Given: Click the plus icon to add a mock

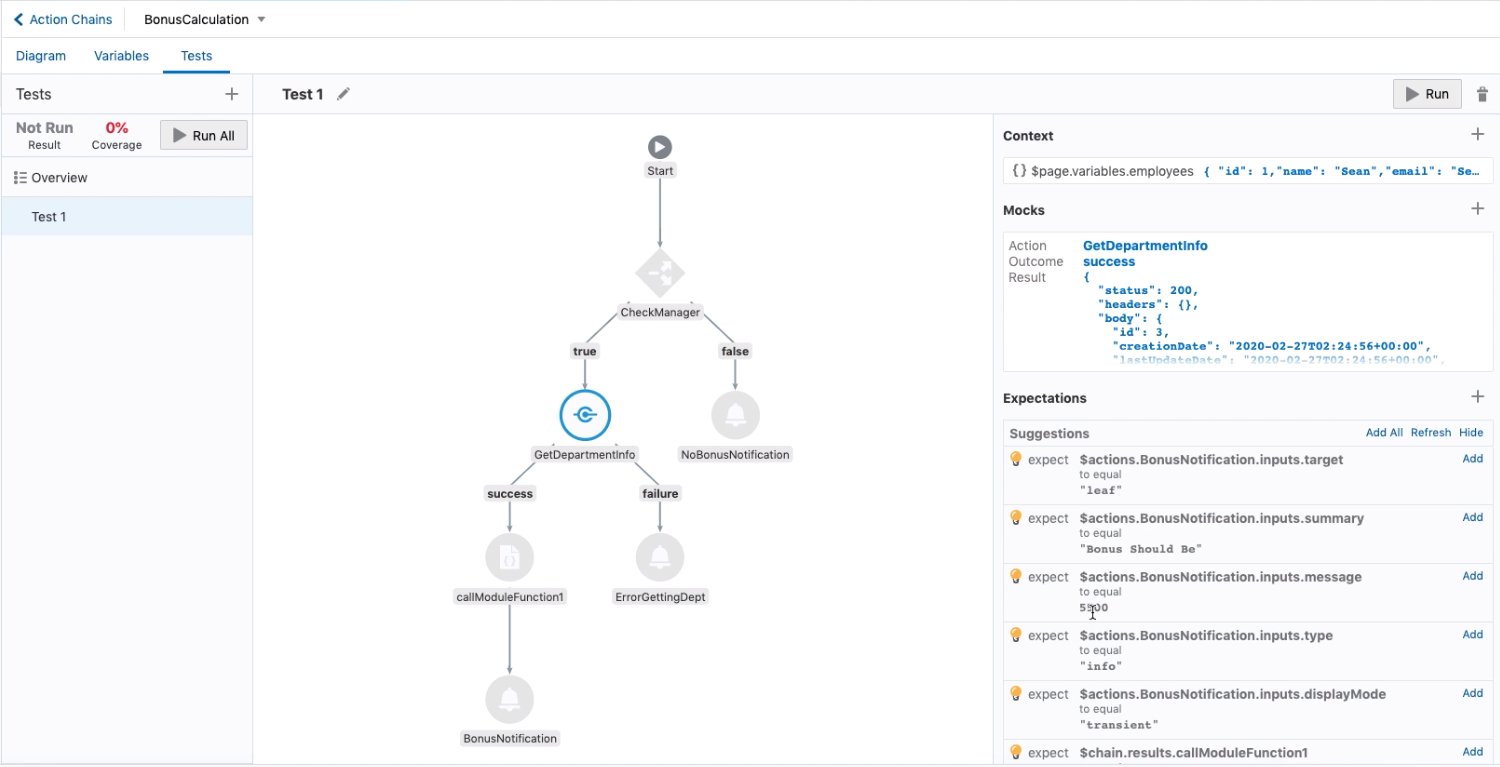Looking at the screenshot, I should (1478, 208).
